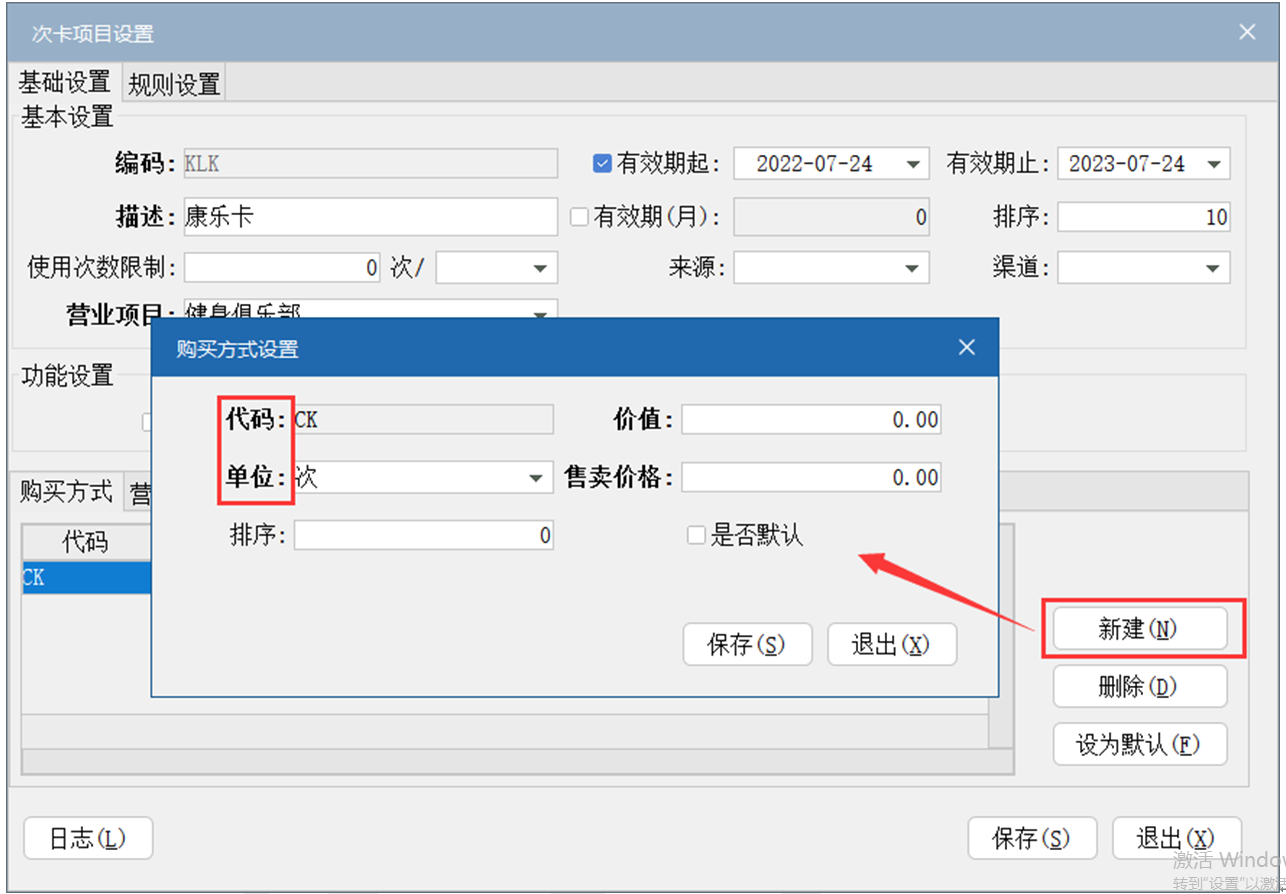Open the 购买方式 tab
This screenshot has height=894, width=1286.
67,491
